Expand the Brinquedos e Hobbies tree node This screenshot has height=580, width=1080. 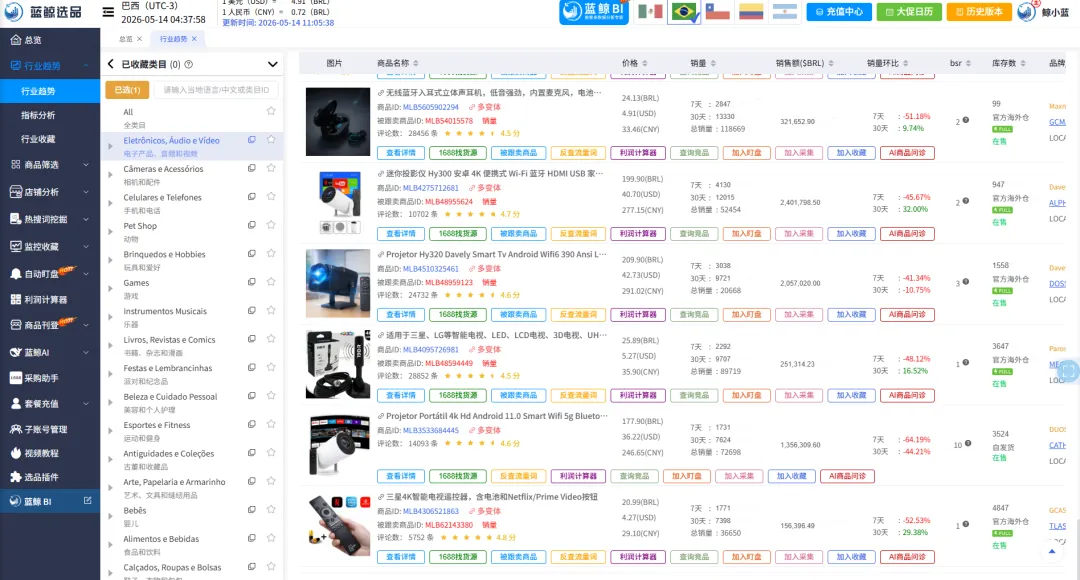coord(110,260)
